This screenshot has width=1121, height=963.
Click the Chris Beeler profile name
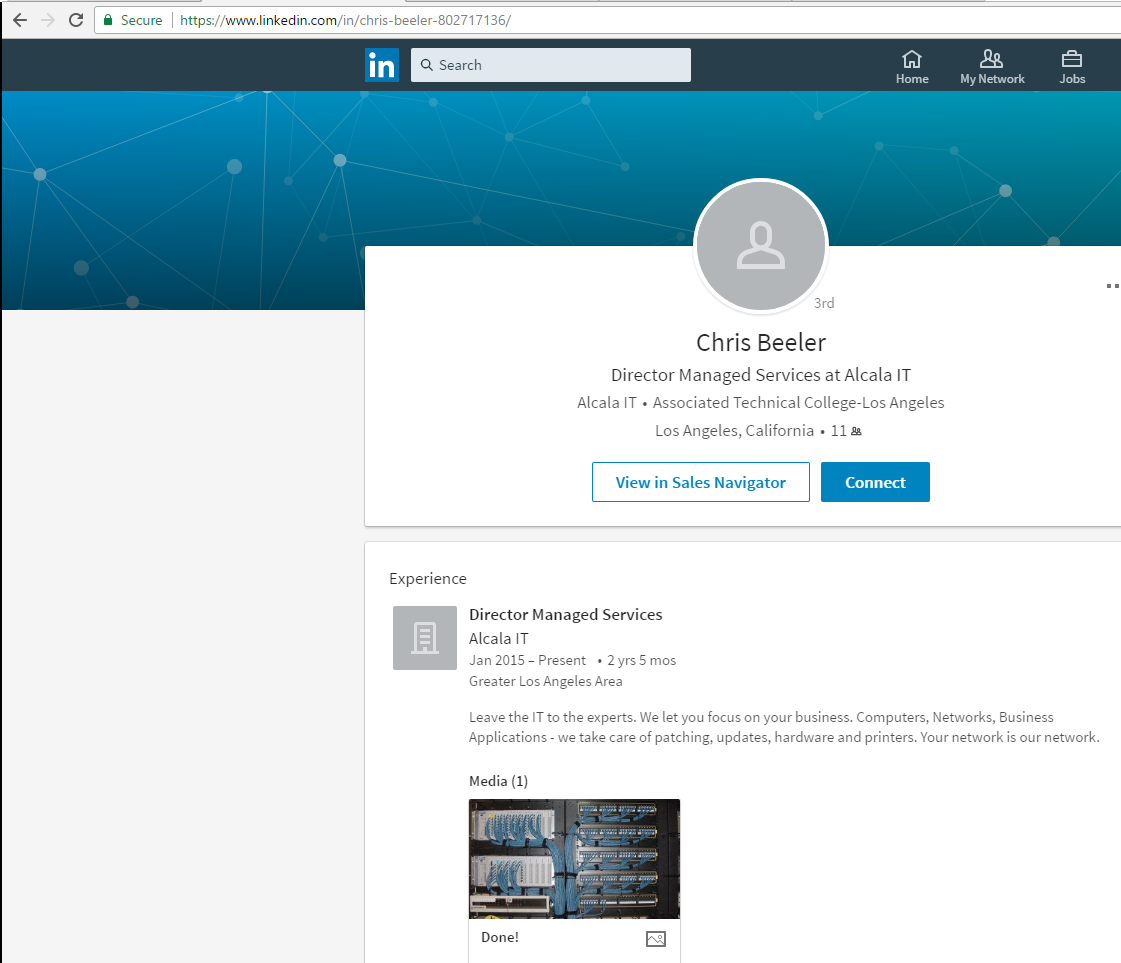coord(761,342)
